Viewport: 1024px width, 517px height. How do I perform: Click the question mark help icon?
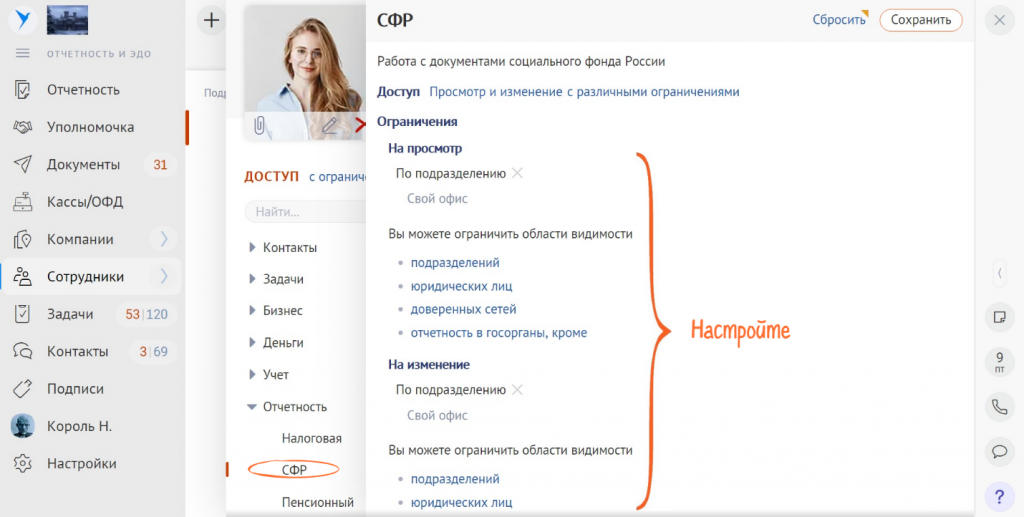(998, 495)
